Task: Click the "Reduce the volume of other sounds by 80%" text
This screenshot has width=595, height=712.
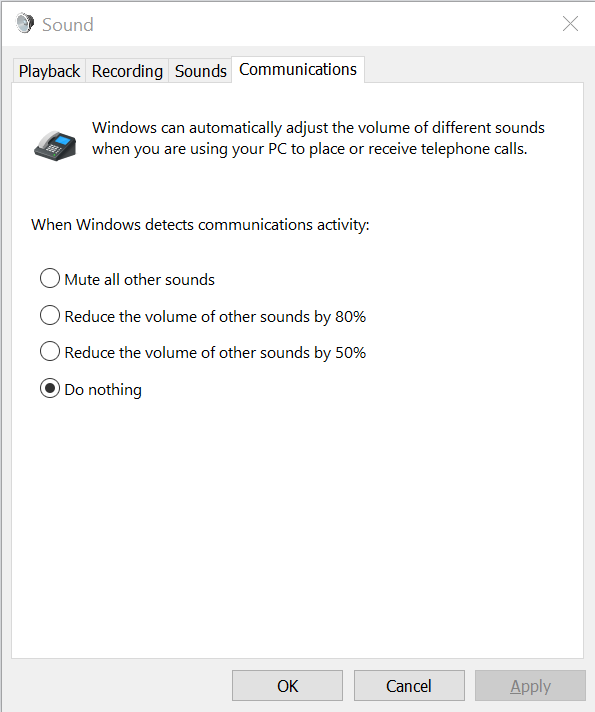Action: coord(215,316)
